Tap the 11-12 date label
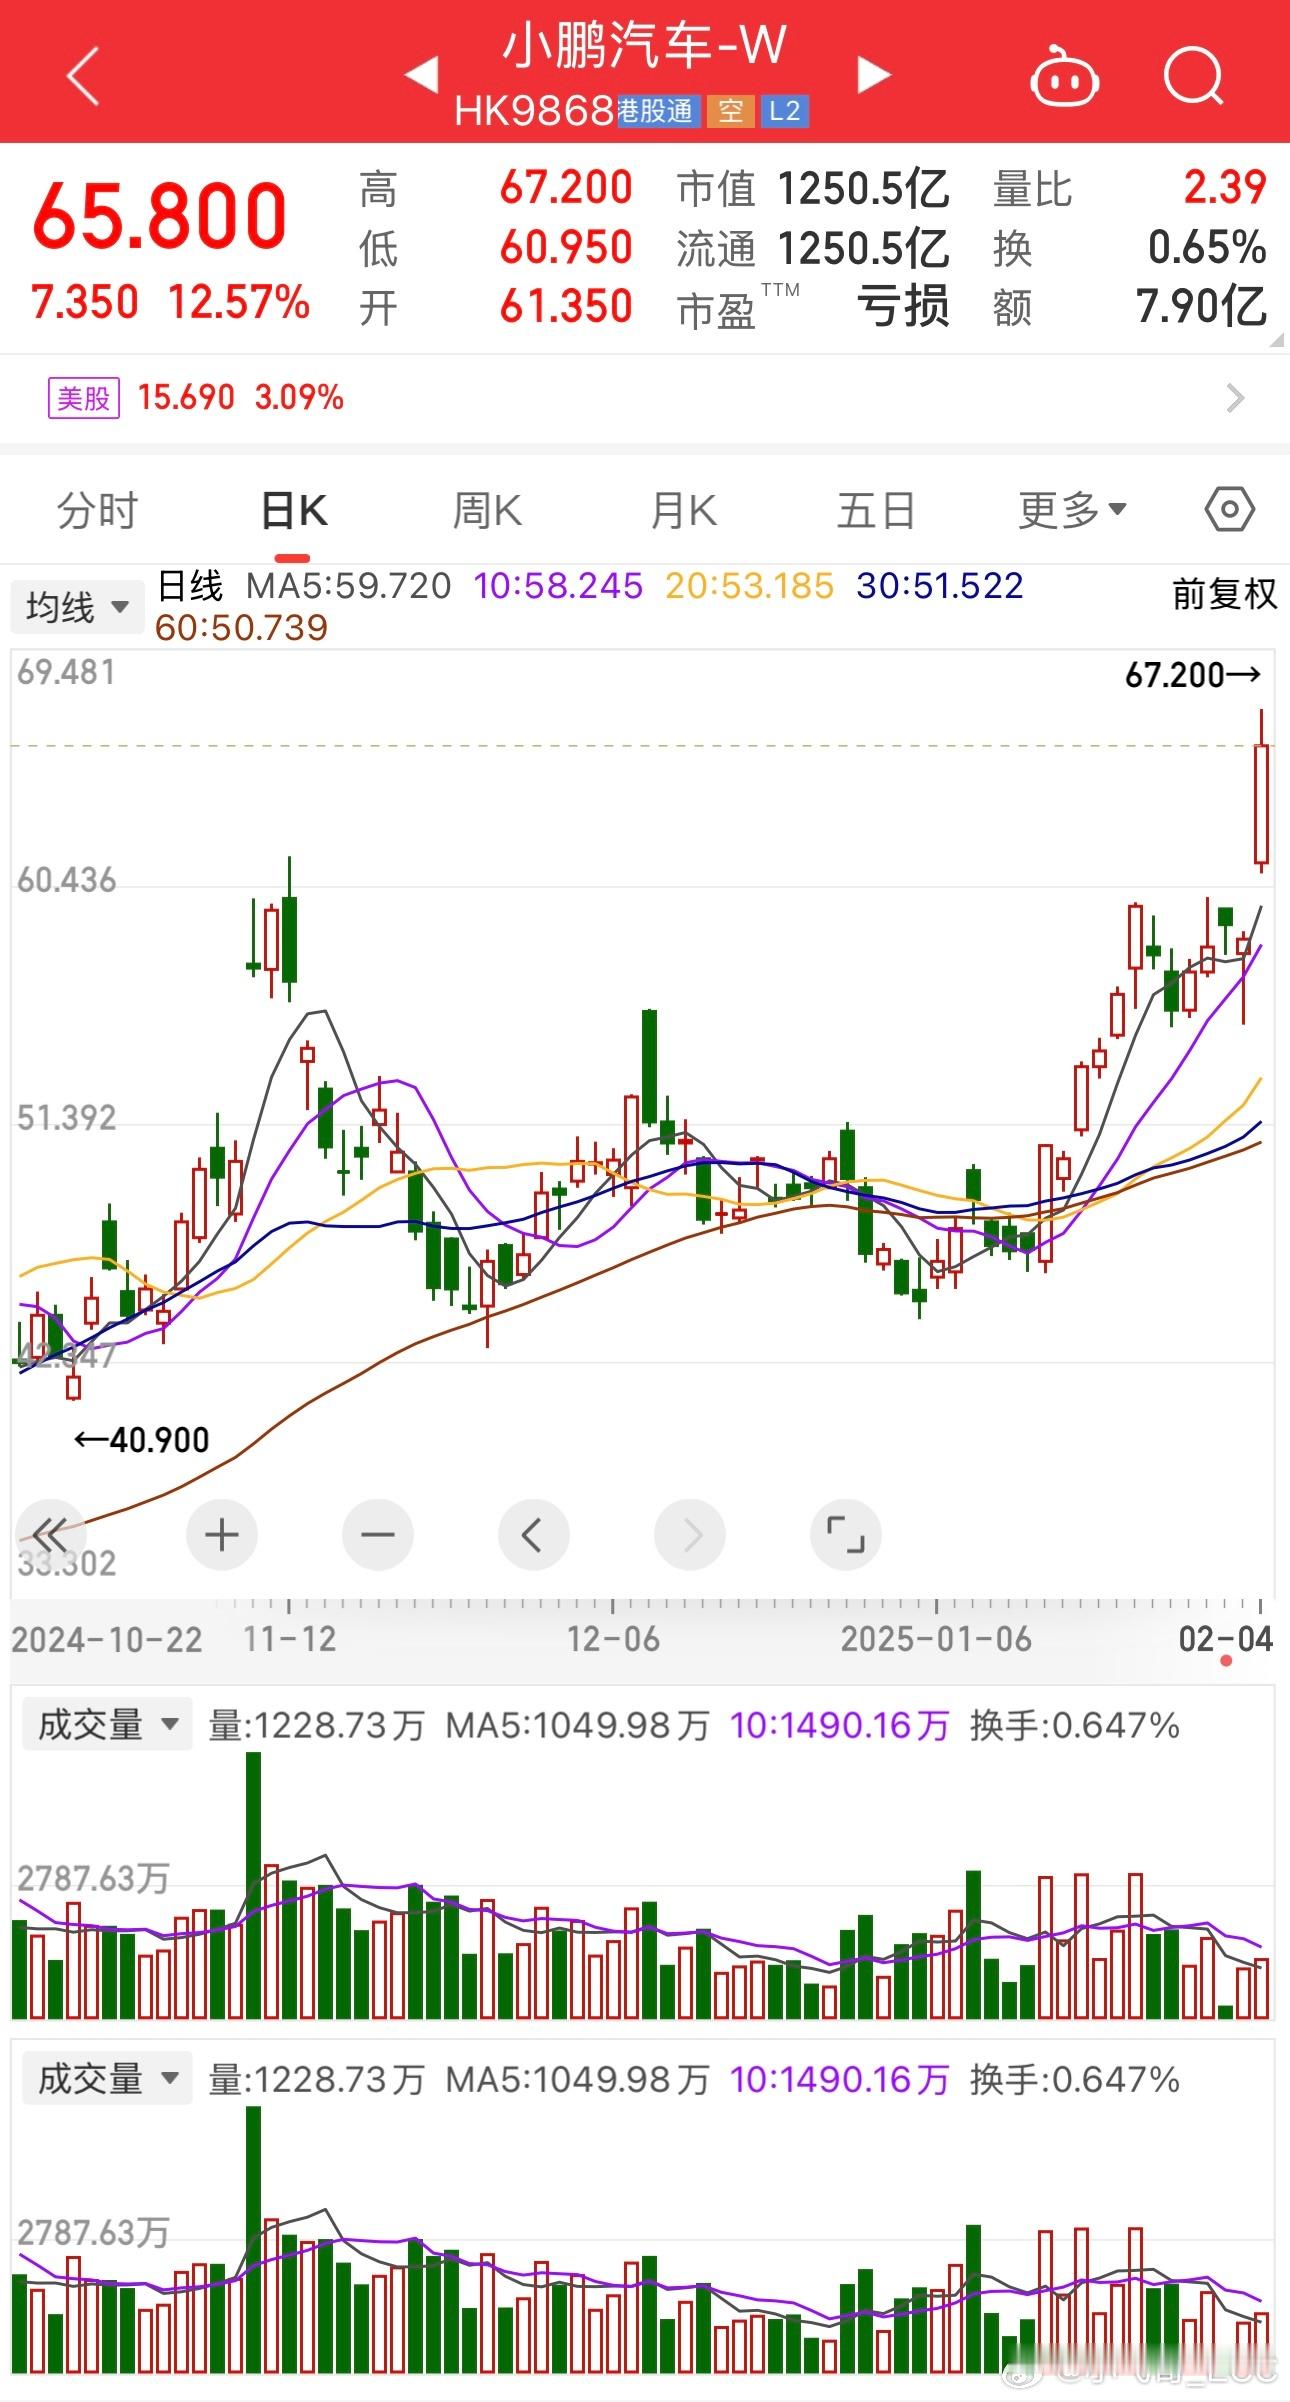 (289, 1639)
